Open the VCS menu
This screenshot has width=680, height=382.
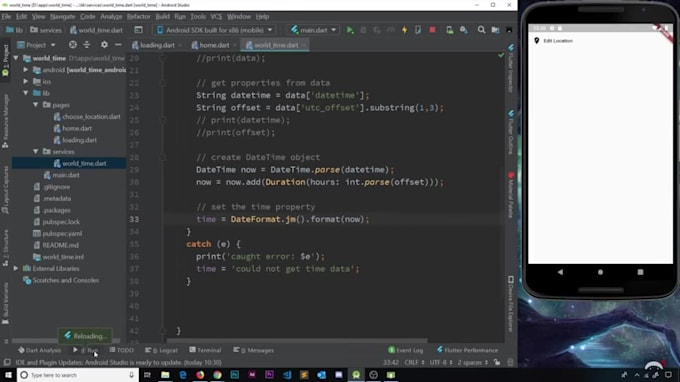[x=216, y=16]
